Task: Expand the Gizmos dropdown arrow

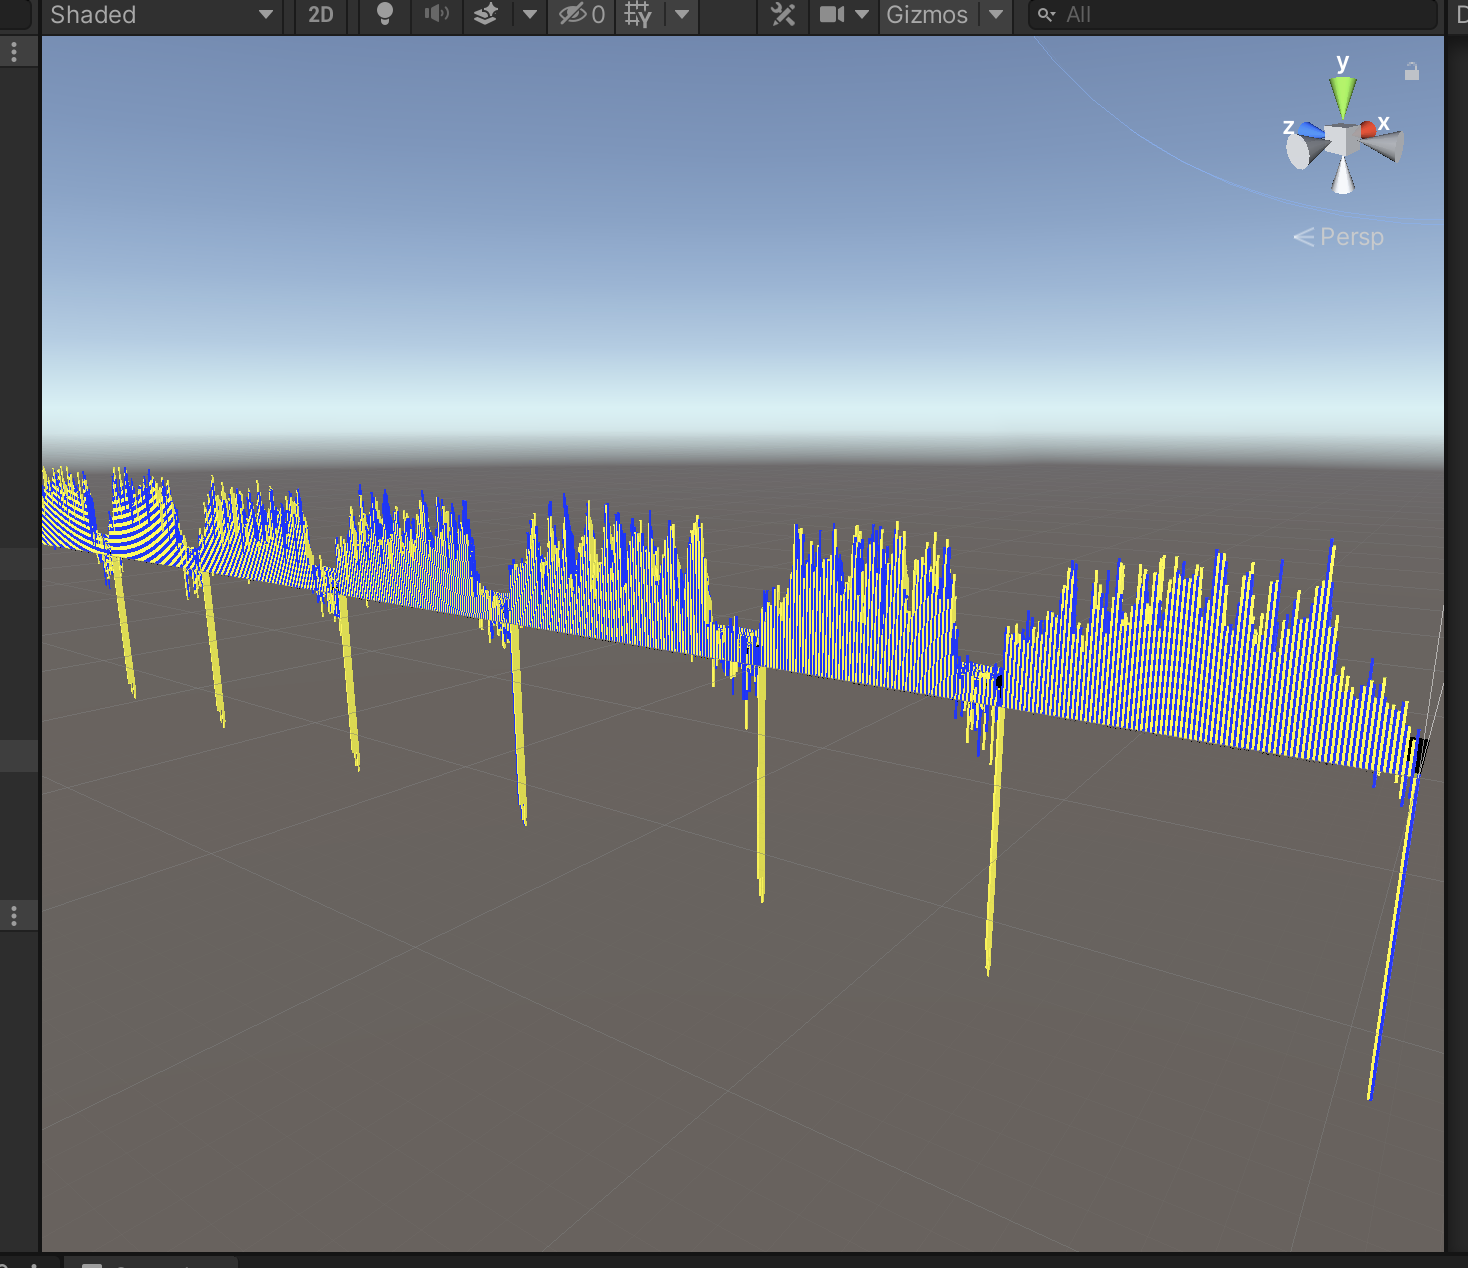Action: click(996, 15)
